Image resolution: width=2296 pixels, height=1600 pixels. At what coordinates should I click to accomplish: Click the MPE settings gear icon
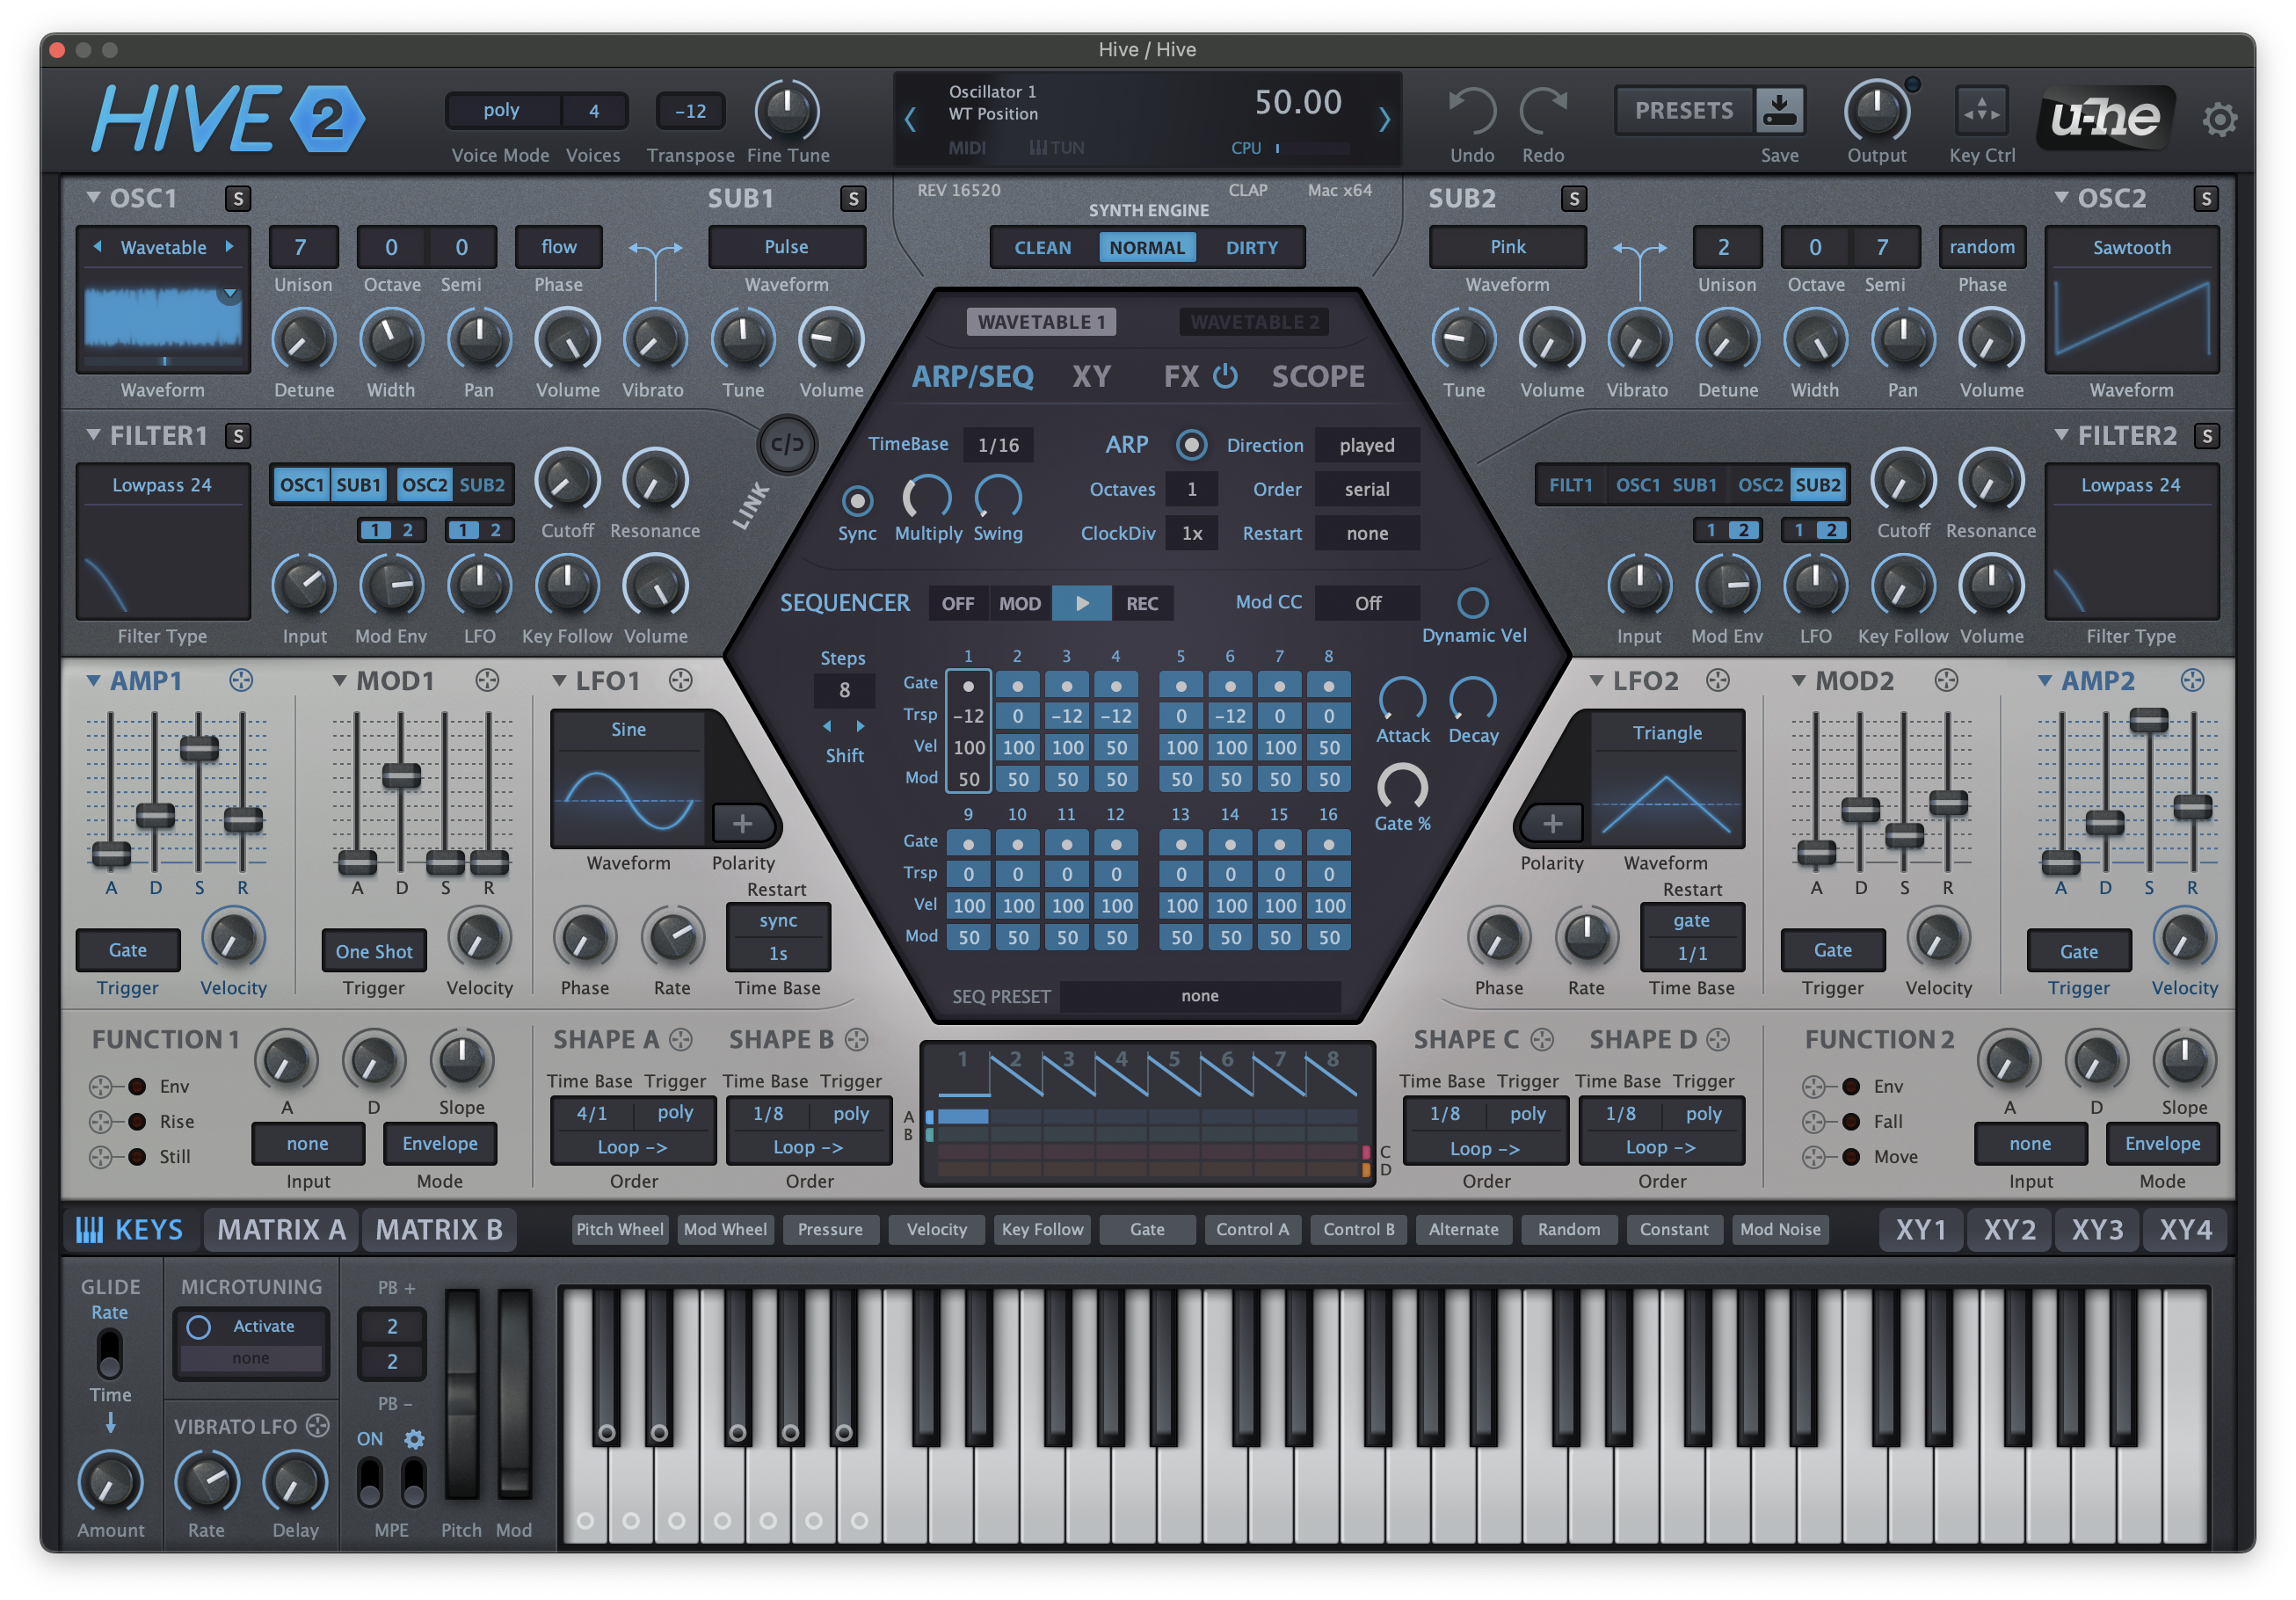414,1439
